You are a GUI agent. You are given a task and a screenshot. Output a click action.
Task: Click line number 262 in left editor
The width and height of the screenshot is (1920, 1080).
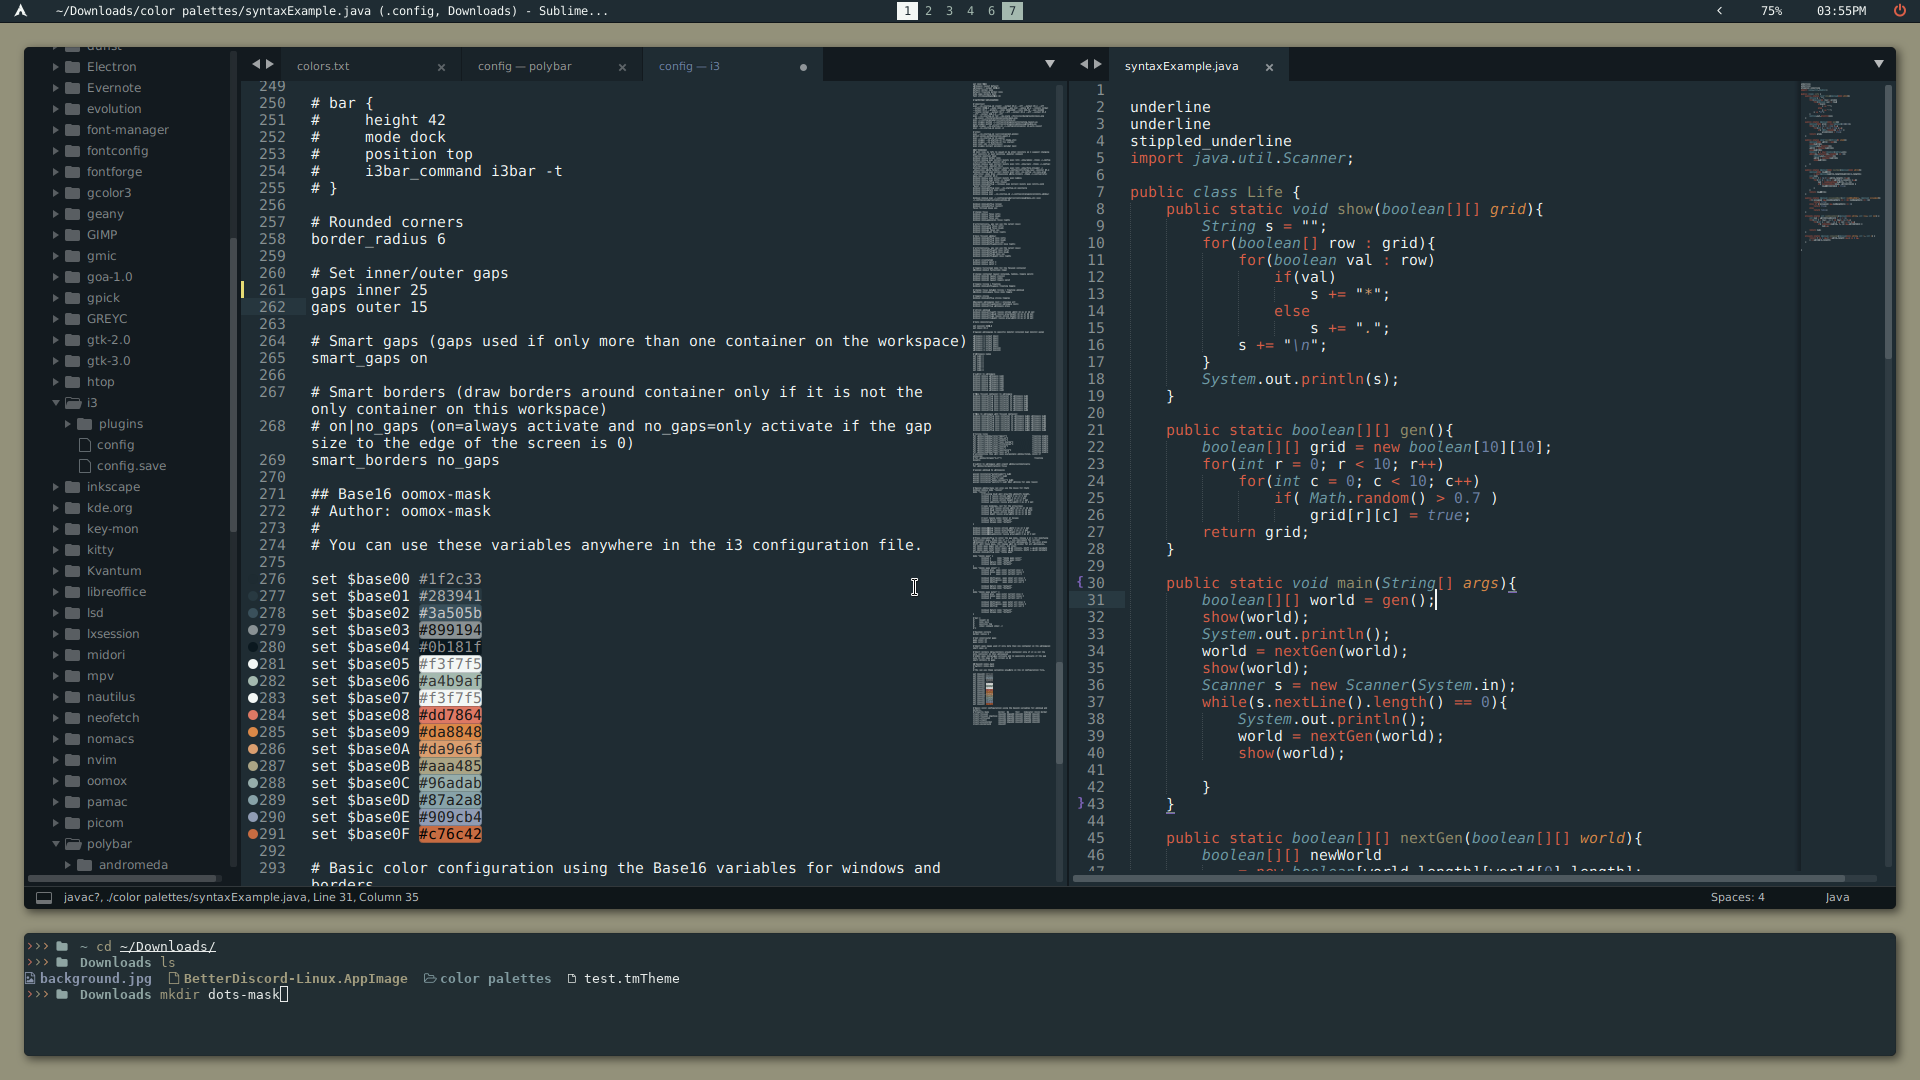click(x=272, y=308)
